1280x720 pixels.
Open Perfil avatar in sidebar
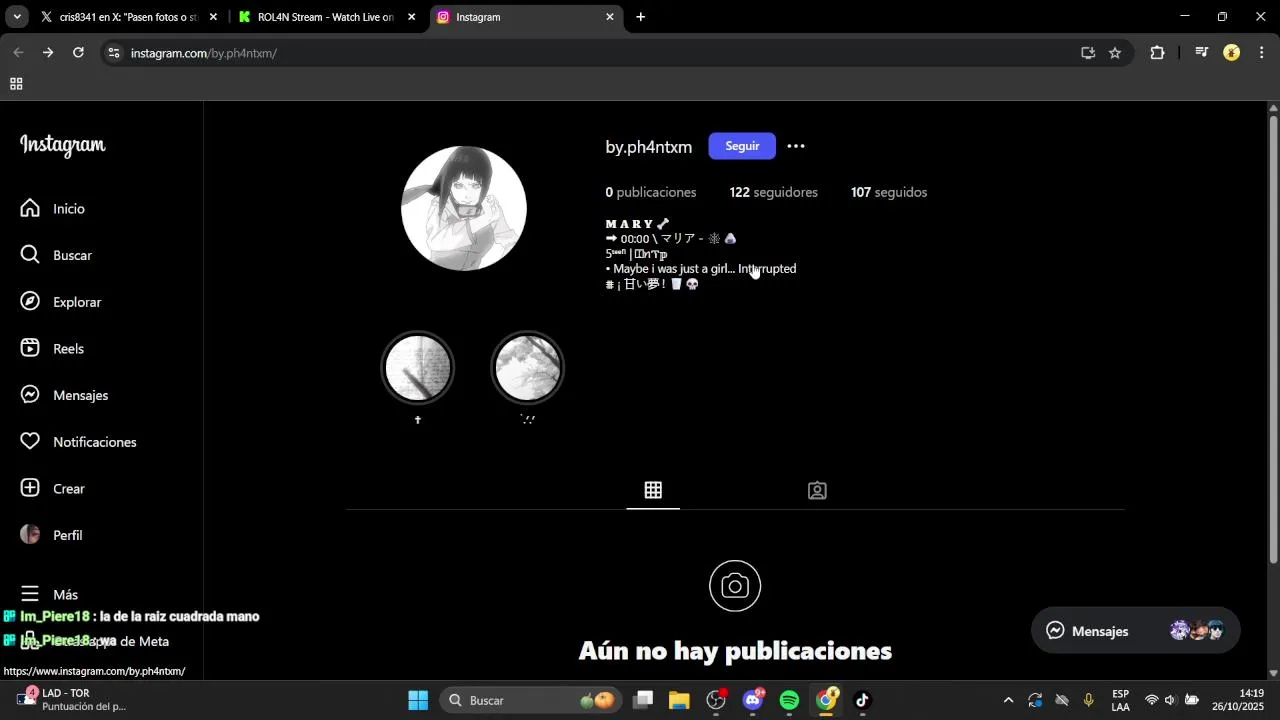[30, 535]
